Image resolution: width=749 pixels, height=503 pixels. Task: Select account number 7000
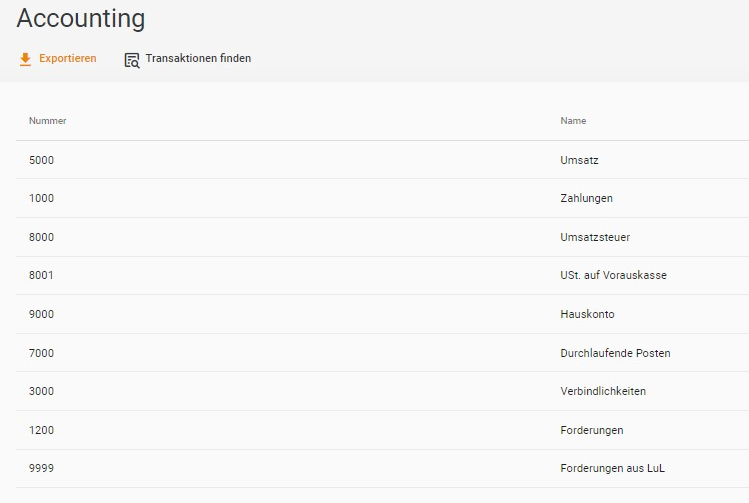(x=42, y=353)
